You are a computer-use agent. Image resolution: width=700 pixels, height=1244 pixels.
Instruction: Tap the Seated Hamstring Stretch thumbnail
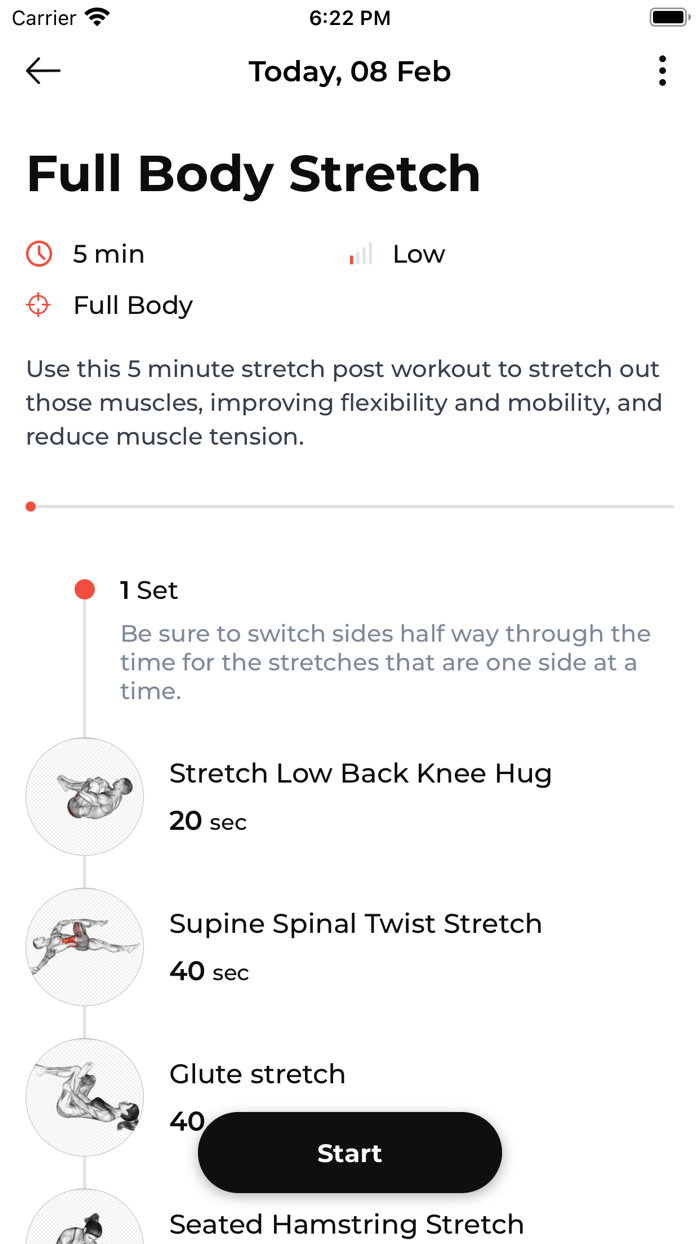(x=84, y=1225)
